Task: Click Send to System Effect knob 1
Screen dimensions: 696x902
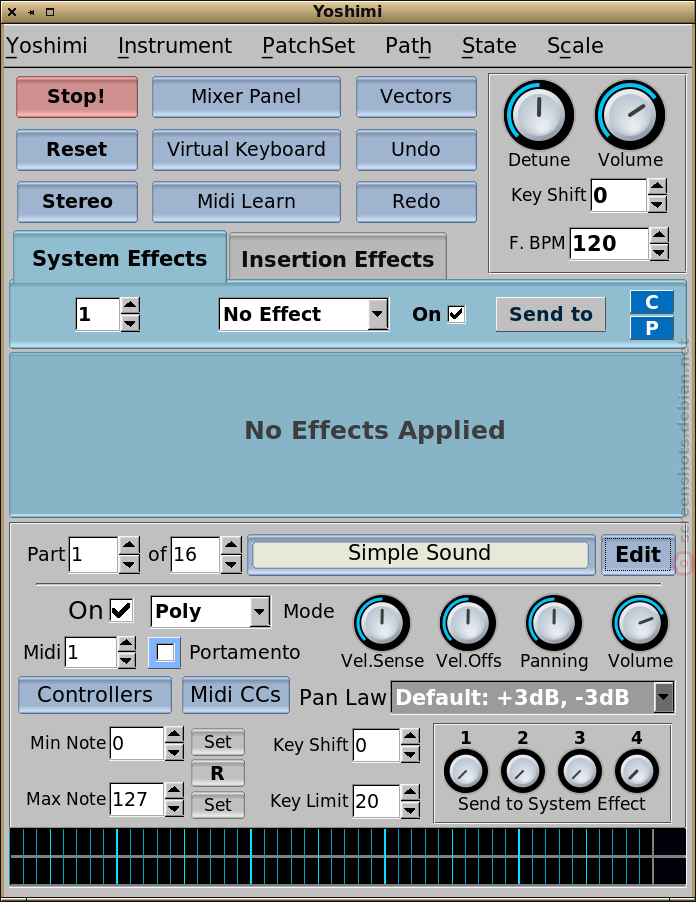Action: pos(465,771)
